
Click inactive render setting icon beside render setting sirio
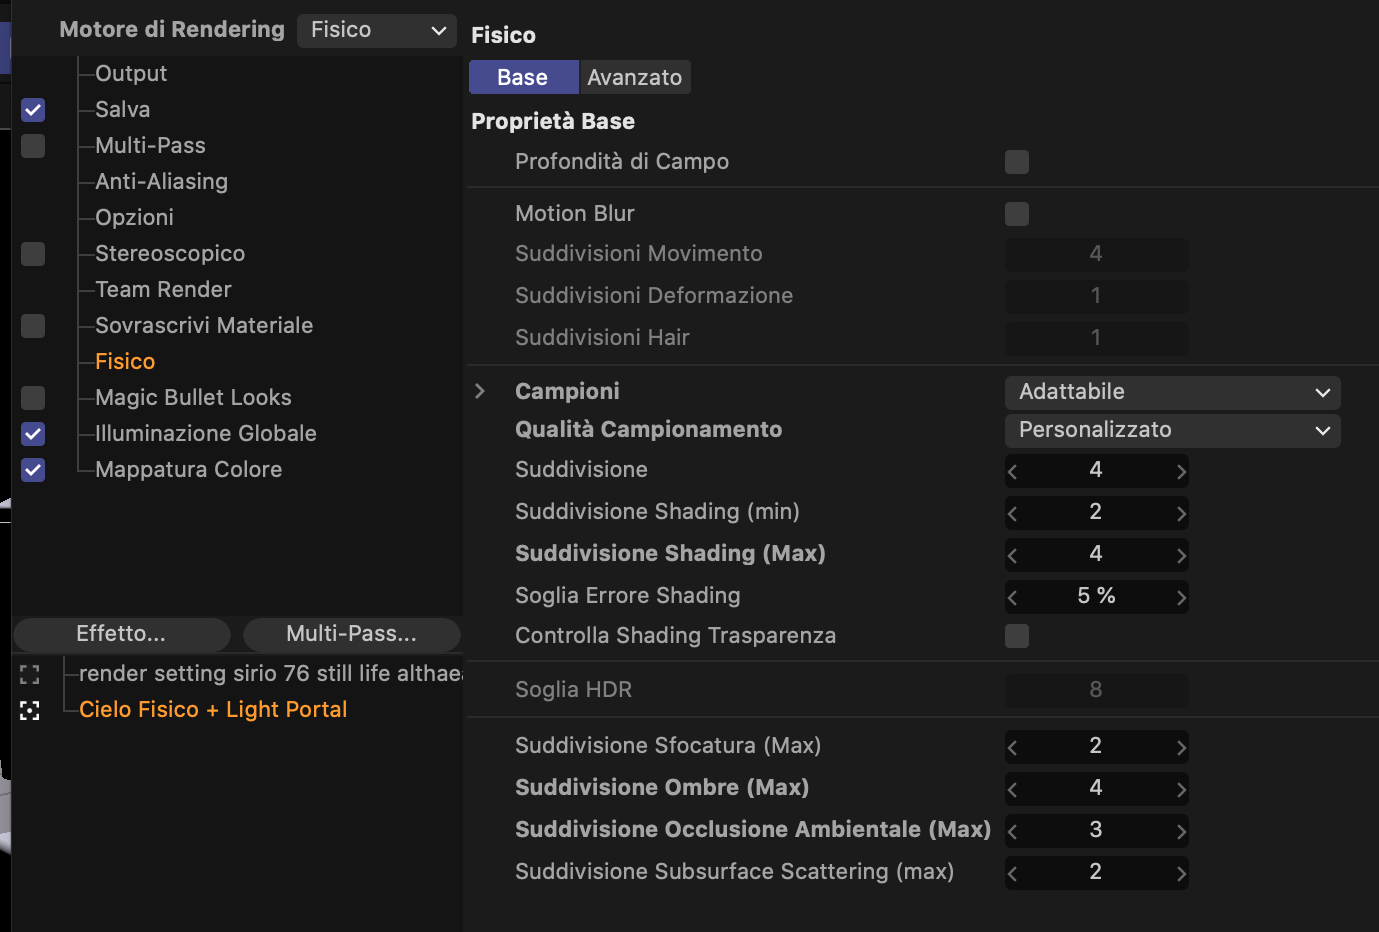[30, 674]
